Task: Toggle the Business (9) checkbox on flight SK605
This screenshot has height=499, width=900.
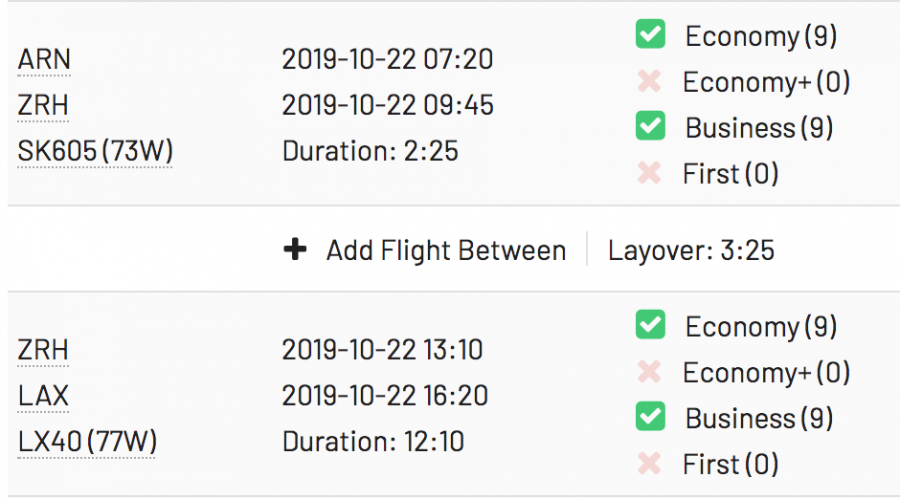Action: click(x=651, y=128)
